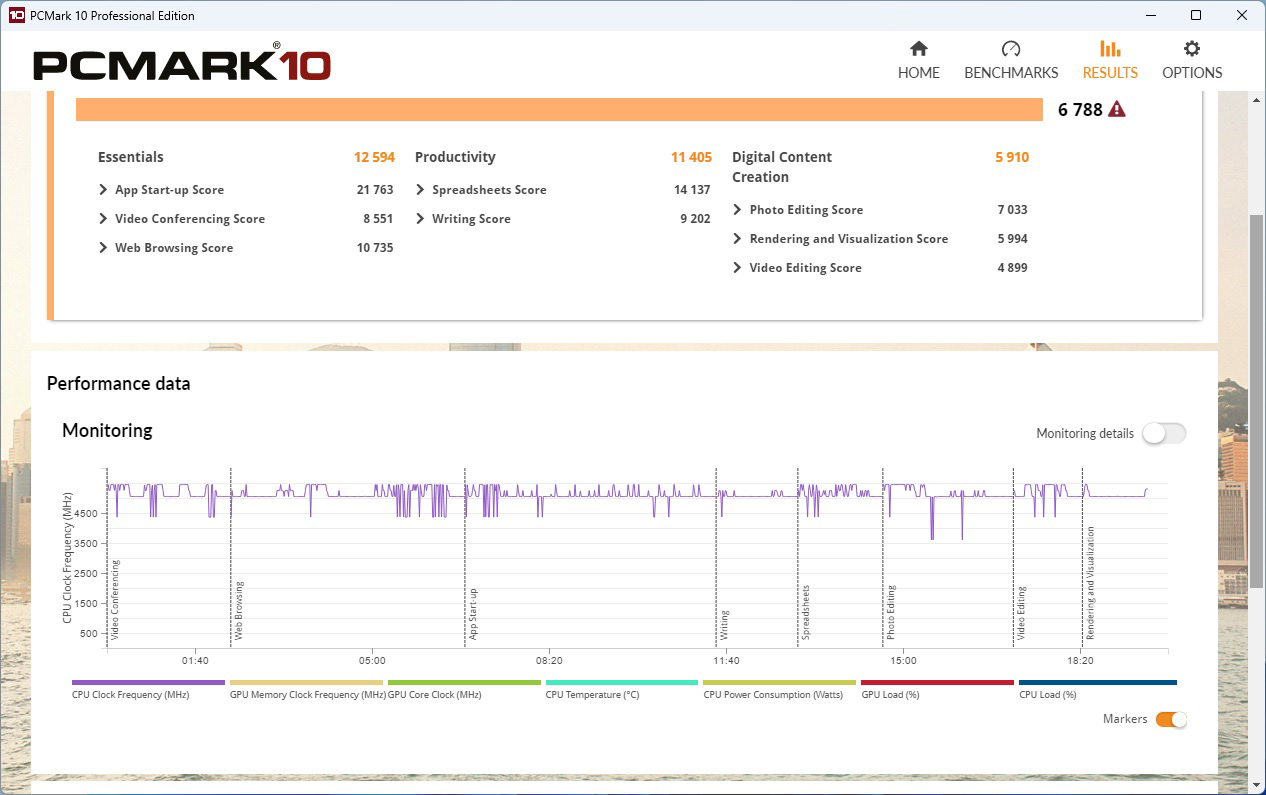Screen dimensions: 1266x795
Task: Click the Digital Content Creation score 5 910
Action: (x=1012, y=157)
